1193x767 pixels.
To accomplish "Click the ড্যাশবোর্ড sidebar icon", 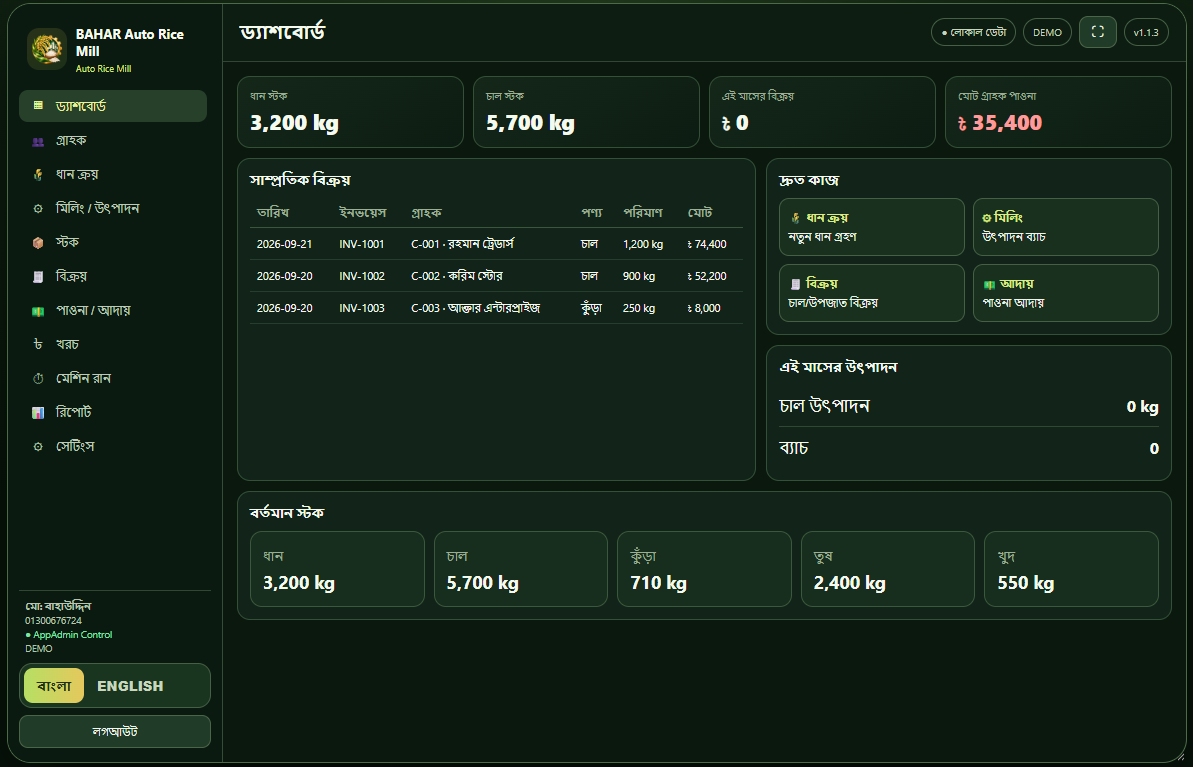I will coord(38,106).
